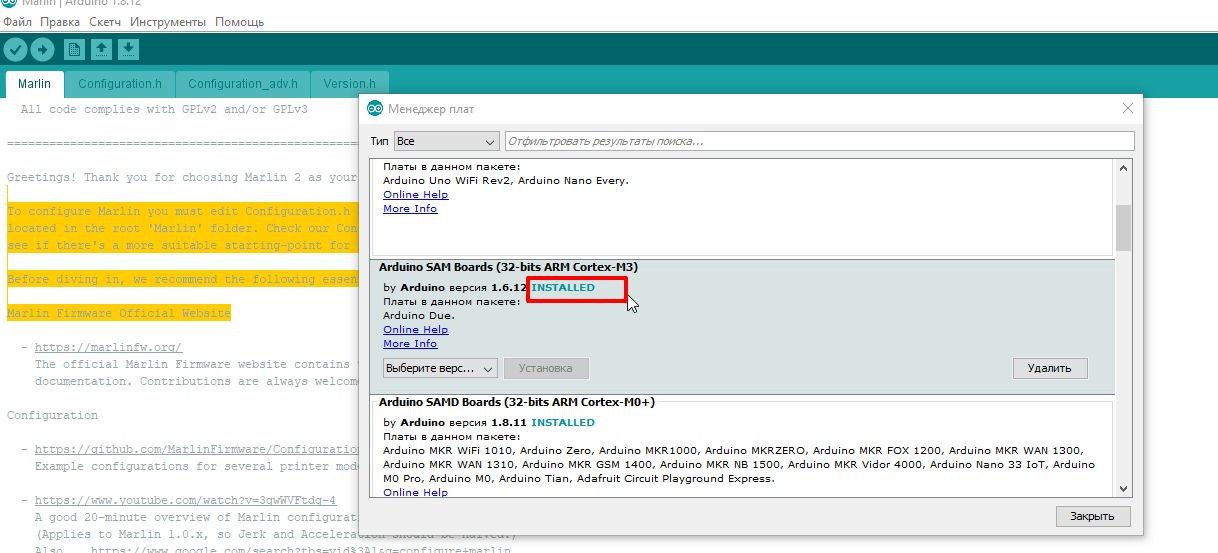This screenshot has width=1218, height=553.
Task: Click the disabled Установка button
Action: coord(546,368)
